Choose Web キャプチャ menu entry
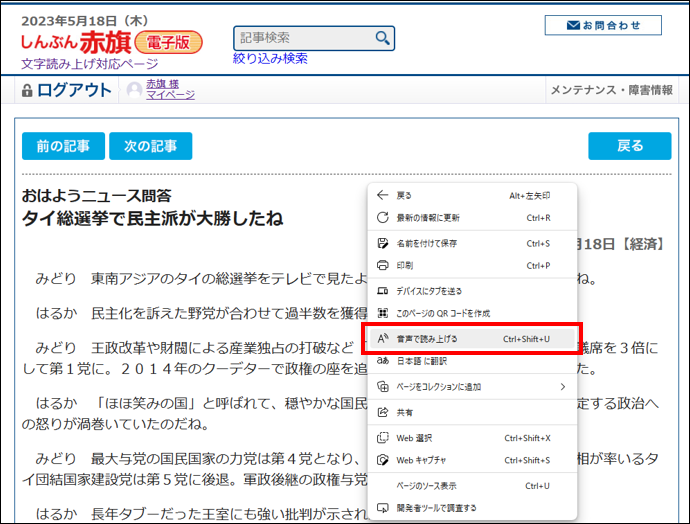Screen dimensions: 690x524 pos(472,460)
